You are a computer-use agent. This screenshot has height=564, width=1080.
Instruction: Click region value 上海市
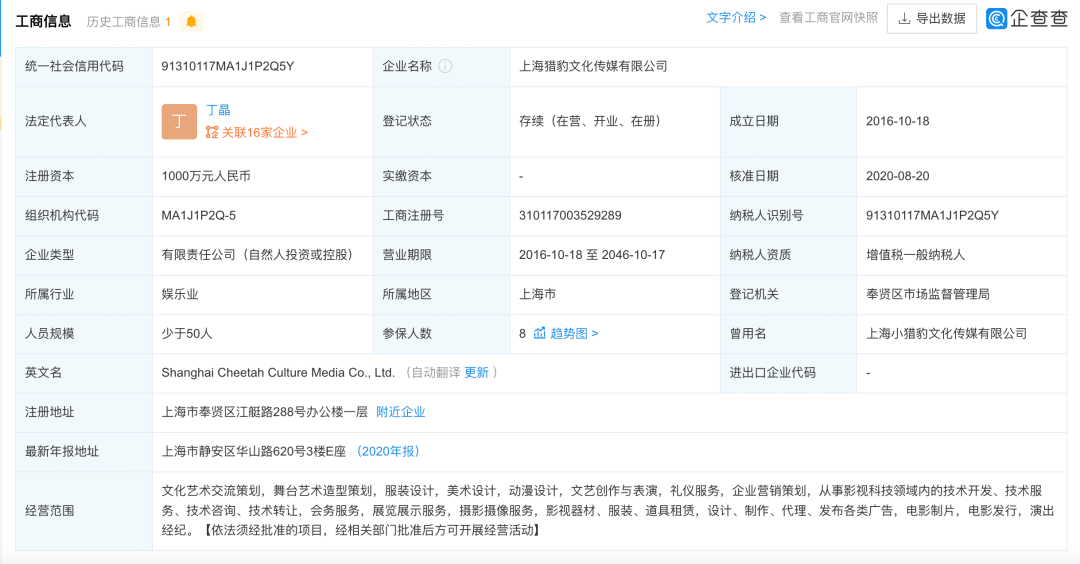[537, 294]
